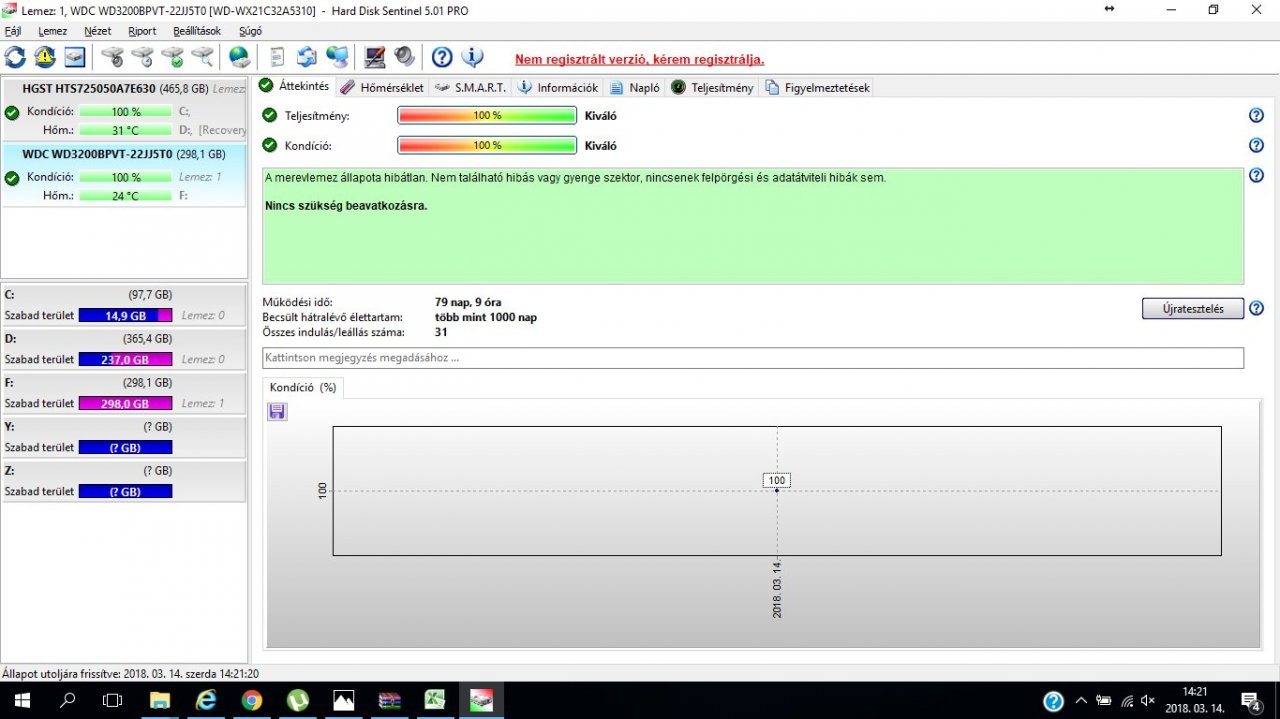Click the Újratesztelés button

tap(1192, 308)
